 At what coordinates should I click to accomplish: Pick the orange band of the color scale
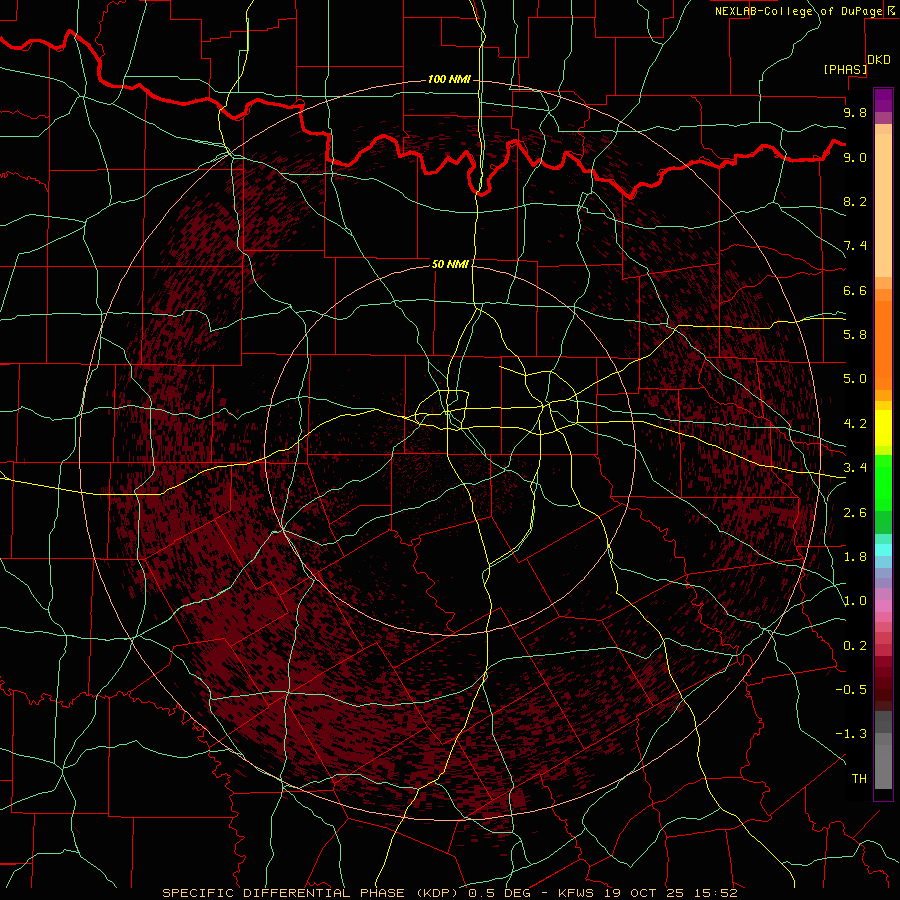pos(883,345)
